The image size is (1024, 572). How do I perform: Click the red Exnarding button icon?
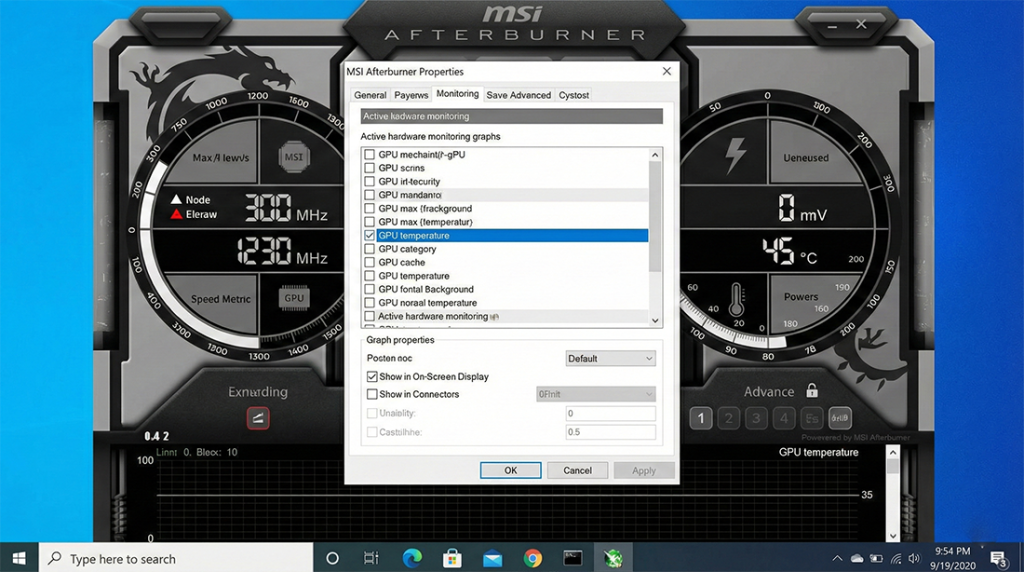[258, 418]
